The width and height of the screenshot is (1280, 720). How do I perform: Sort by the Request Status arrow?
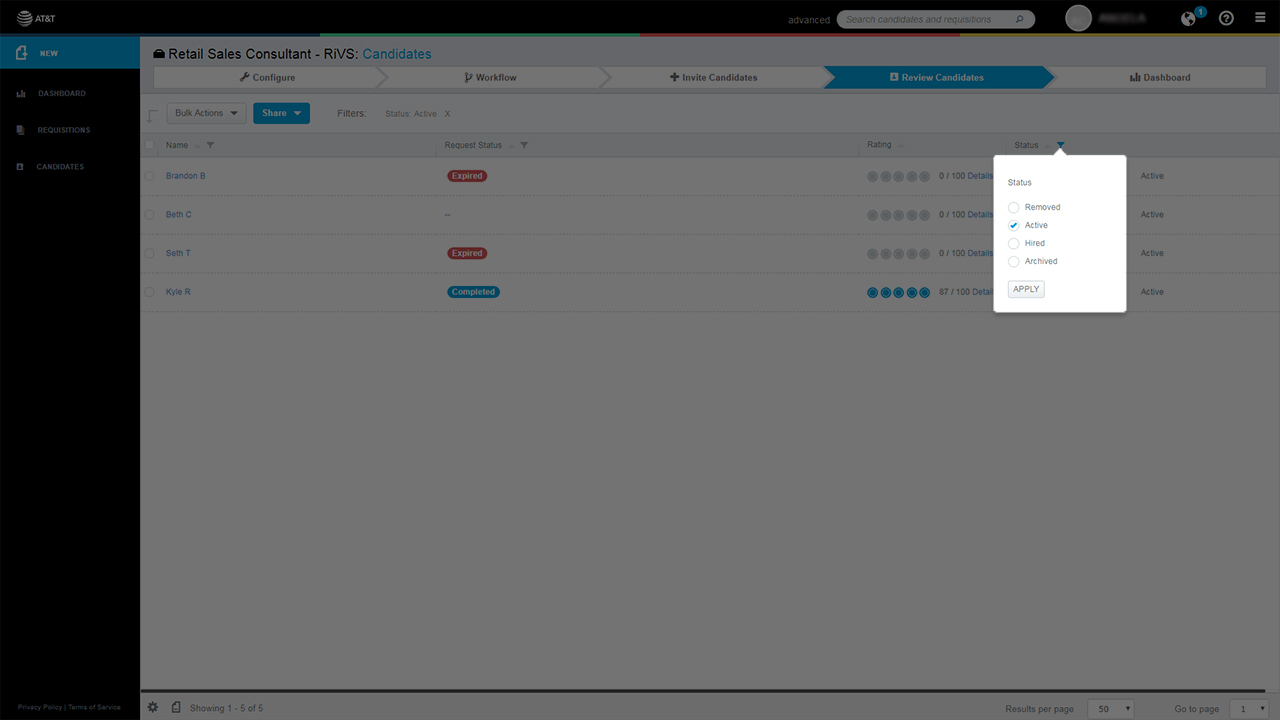point(511,146)
